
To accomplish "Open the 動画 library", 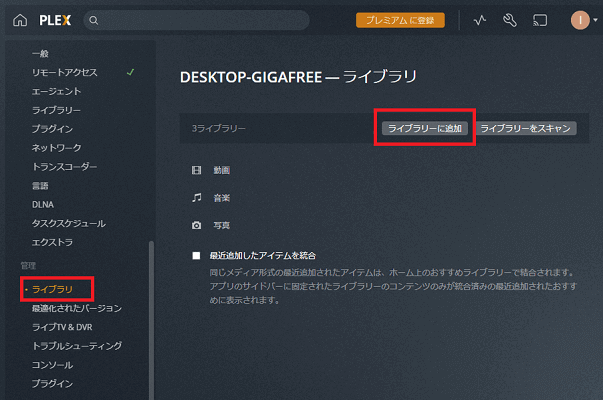I will 222,170.
